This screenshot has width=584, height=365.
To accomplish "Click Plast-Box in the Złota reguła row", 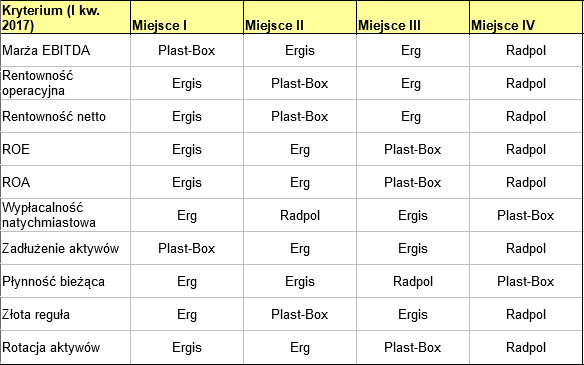I will (300, 314).
